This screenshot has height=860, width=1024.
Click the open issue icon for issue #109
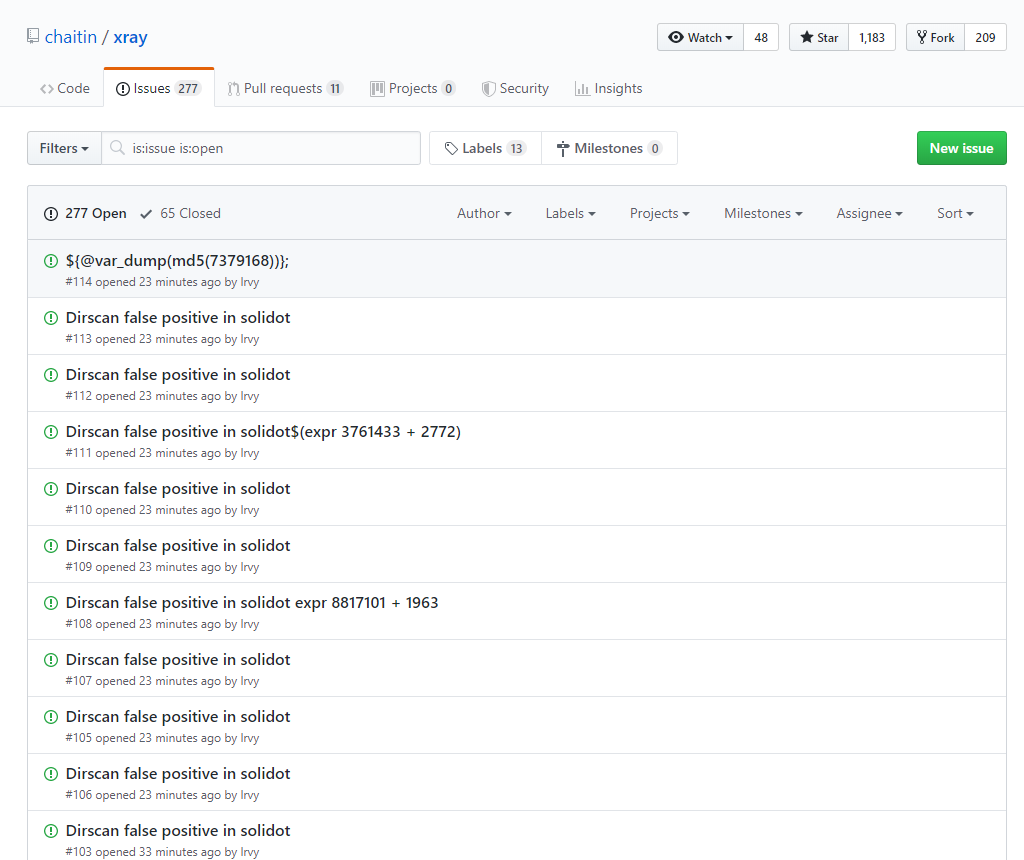point(51,546)
